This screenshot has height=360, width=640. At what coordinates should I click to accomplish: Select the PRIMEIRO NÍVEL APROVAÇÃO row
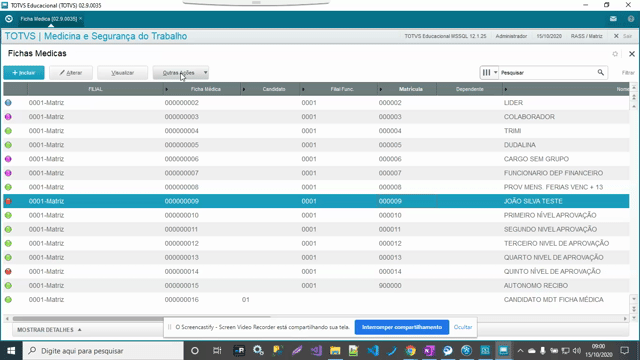[316, 215]
